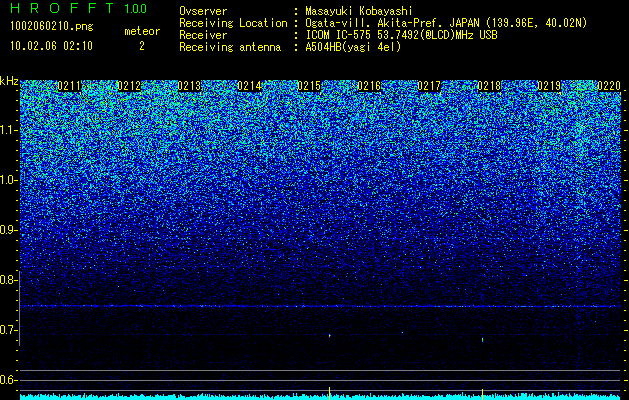Image resolution: width=629 pixels, height=400 pixels.
Task: Click the observer name Masayuki Kobayashi
Action: pos(359,11)
